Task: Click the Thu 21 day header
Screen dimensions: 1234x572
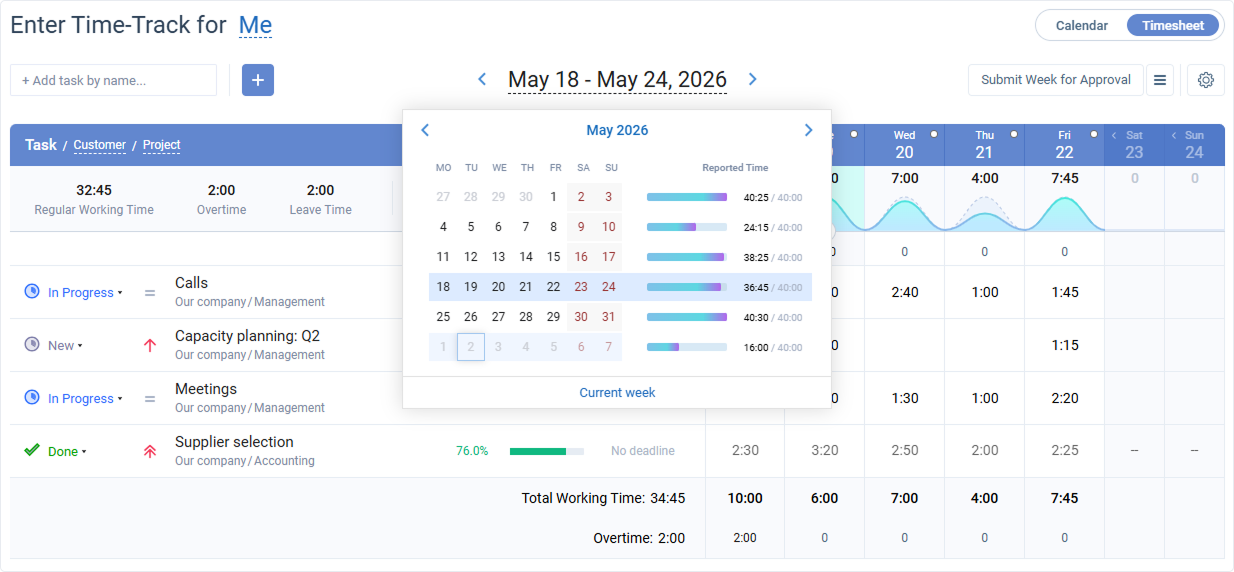Action: click(x=984, y=145)
